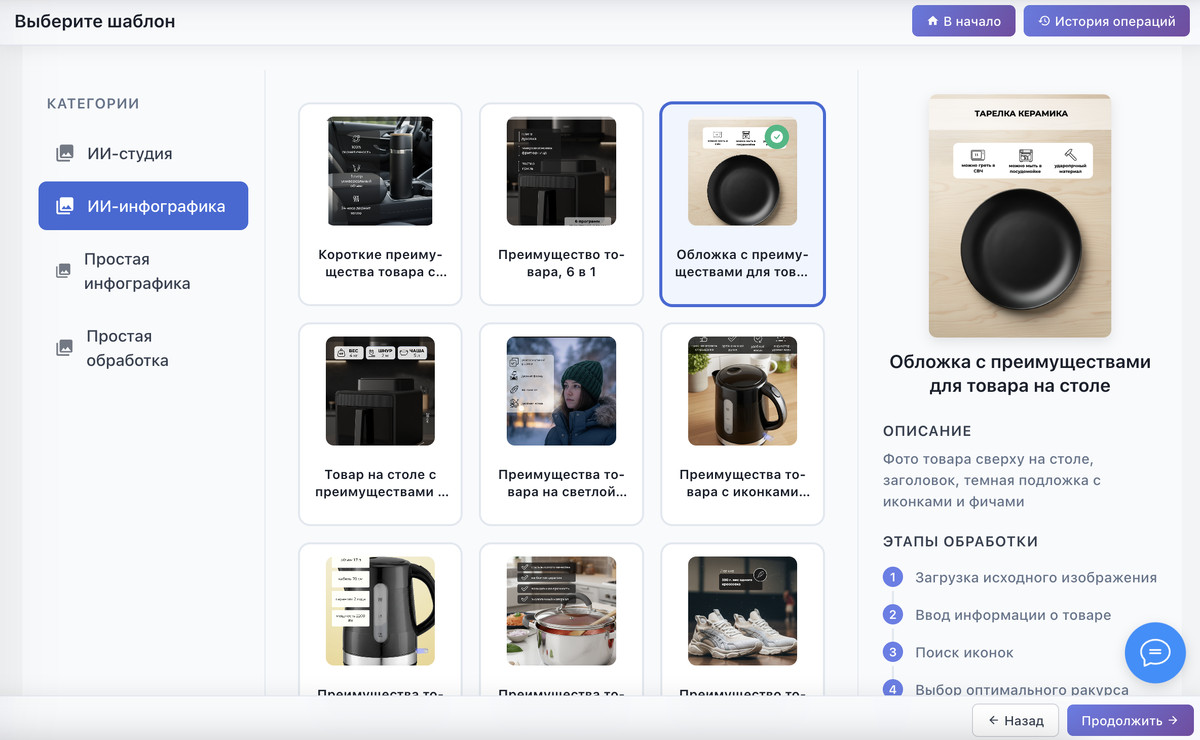Screen dimensions: 1200x740
Task: Click the ОПИСАНИЕ heading
Action: click(x=927, y=431)
